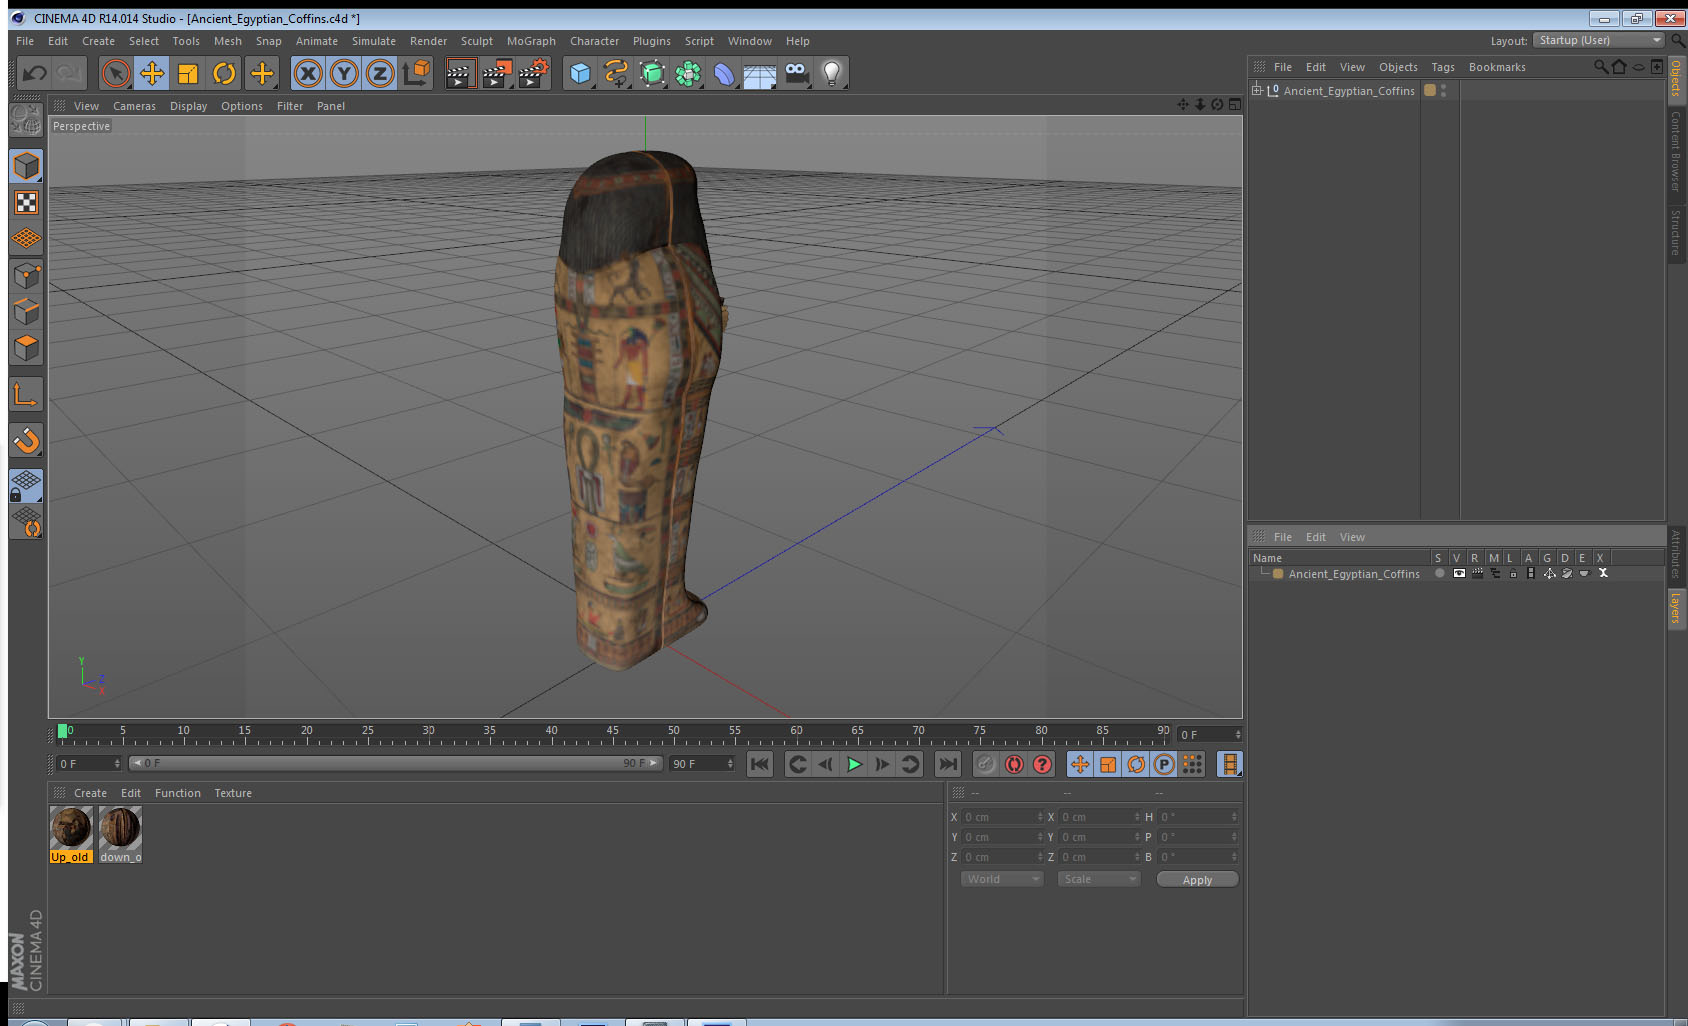
Task: Open the Layout dropdown Startup (User)
Action: click(x=1598, y=40)
